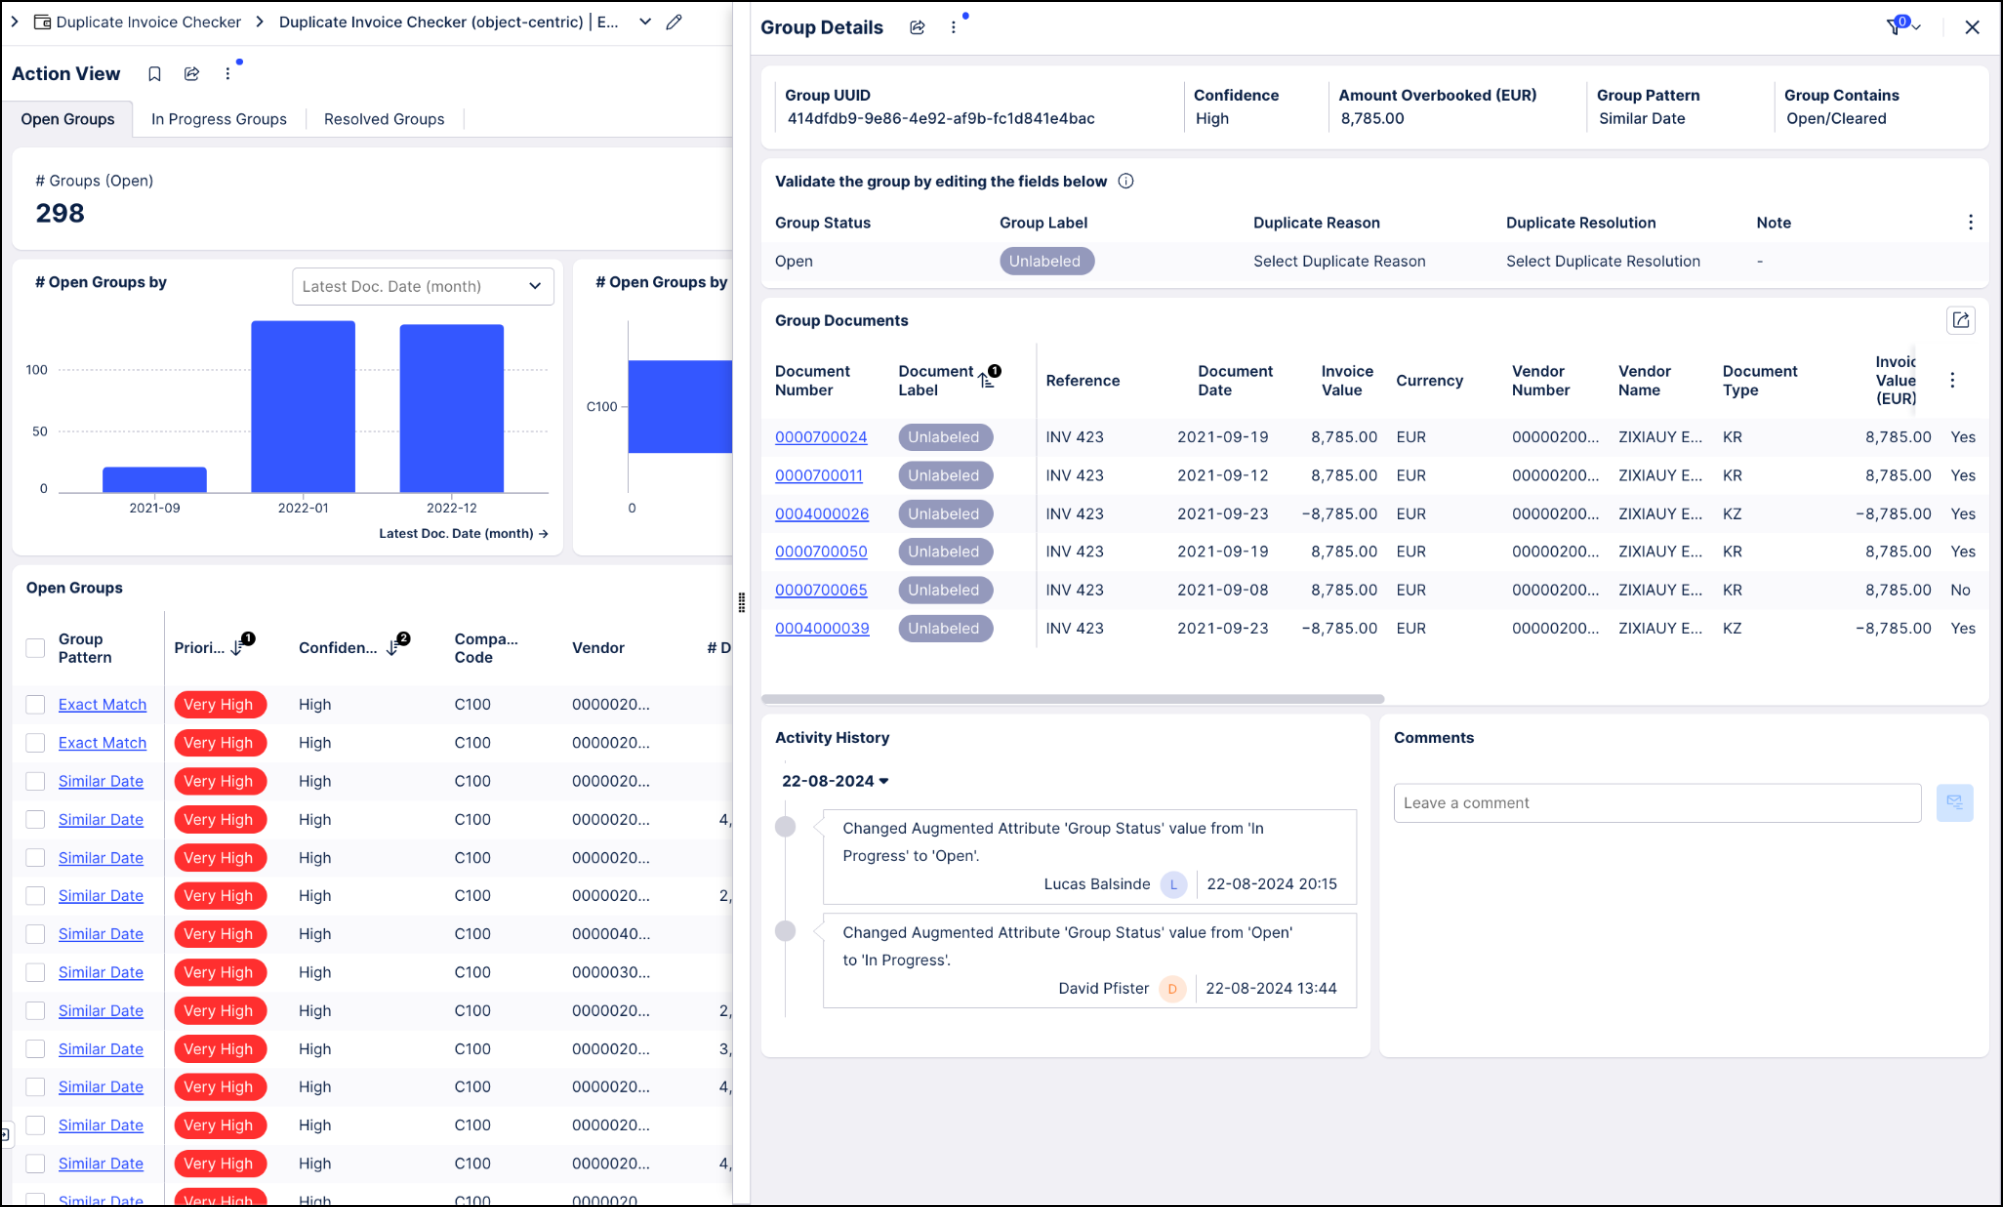Viewport: 2003px width, 1207px height.
Task: Click the Group Pattern value Similar Date
Action: click(x=1642, y=118)
